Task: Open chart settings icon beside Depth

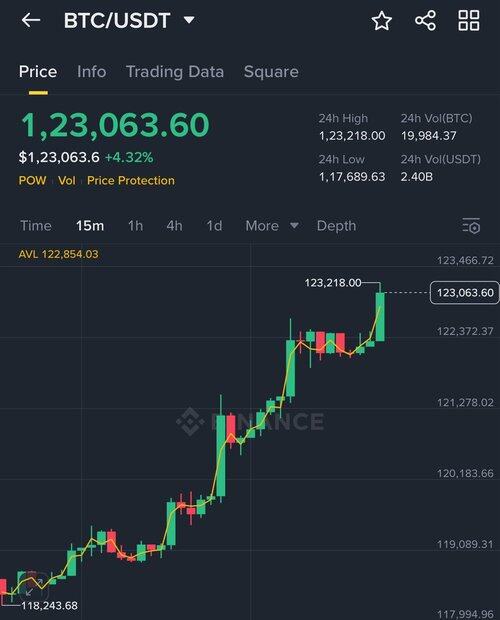Action: pyautogui.click(x=471, y=226)
